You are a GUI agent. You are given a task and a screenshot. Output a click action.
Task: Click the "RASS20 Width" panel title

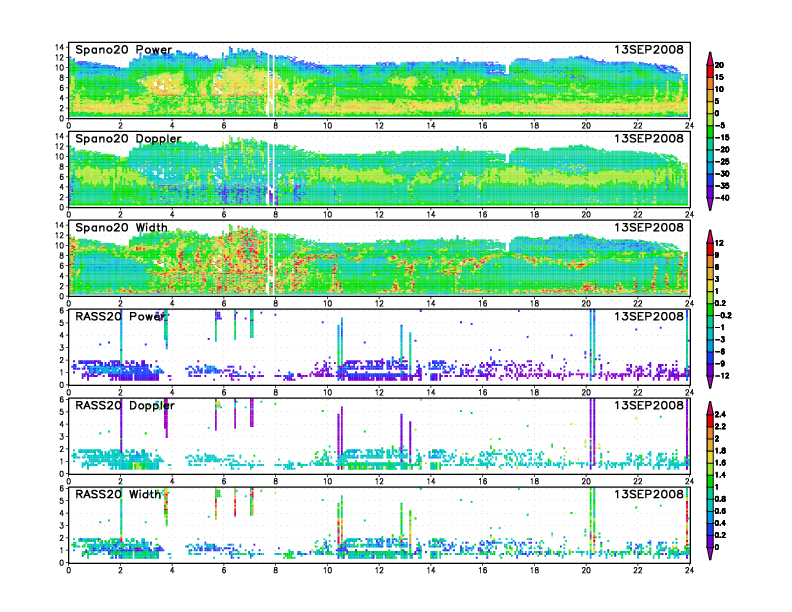click(x=118, y=494)
